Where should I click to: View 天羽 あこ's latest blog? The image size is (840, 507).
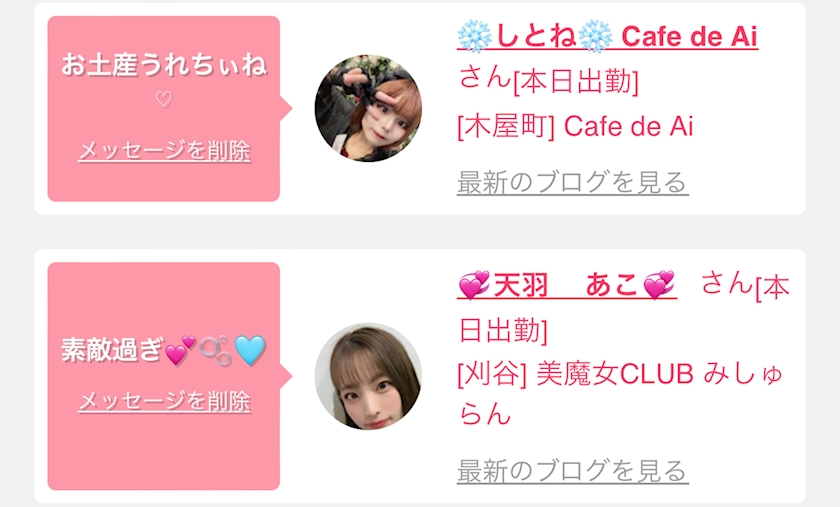(573, 471)
